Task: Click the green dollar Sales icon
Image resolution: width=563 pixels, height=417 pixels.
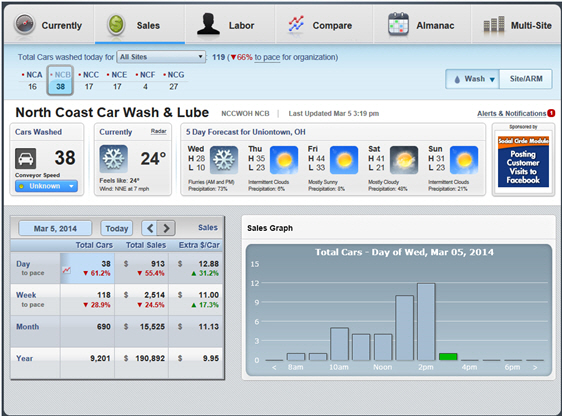Action: [116, 25]
